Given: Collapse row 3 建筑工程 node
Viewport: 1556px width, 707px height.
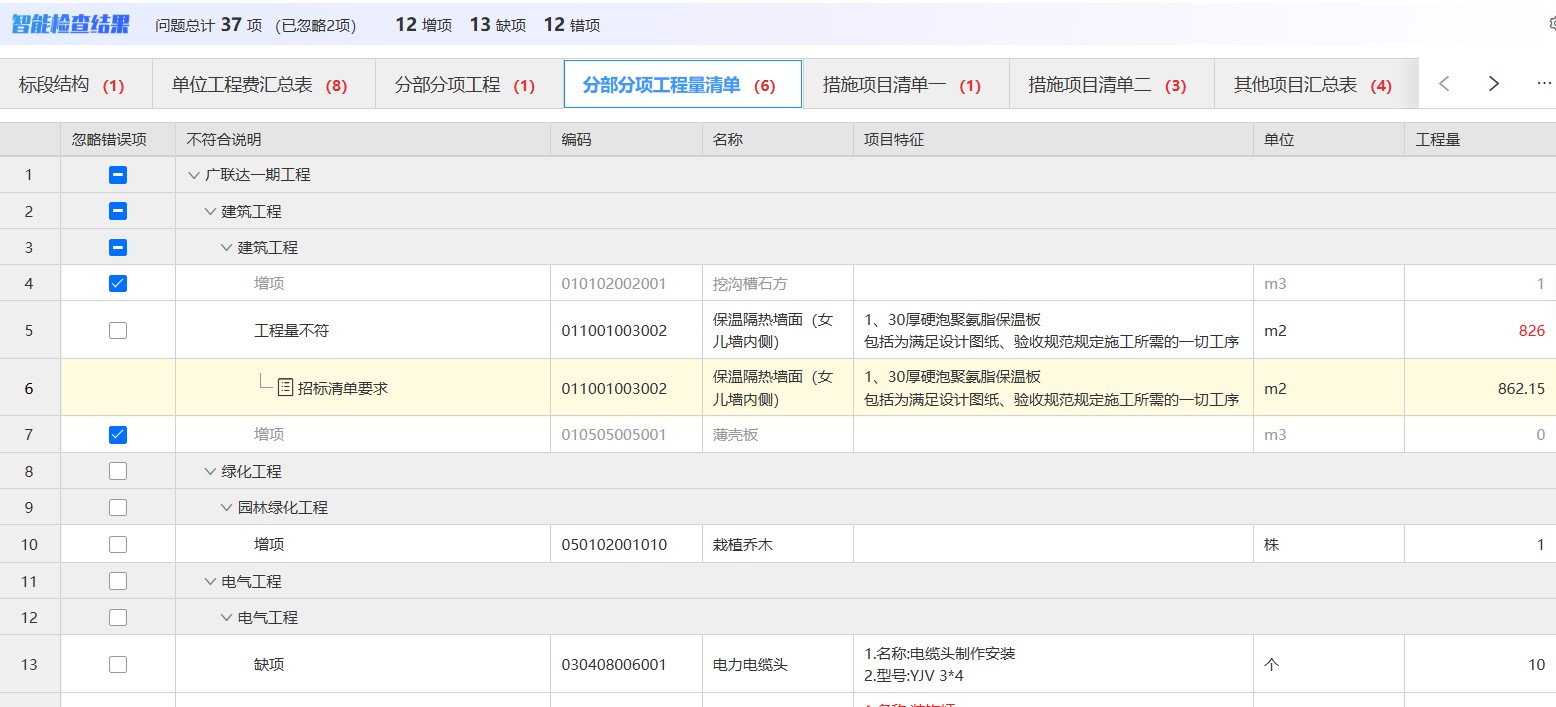Looking at the screenshot, I should click(x=226, y=247).
